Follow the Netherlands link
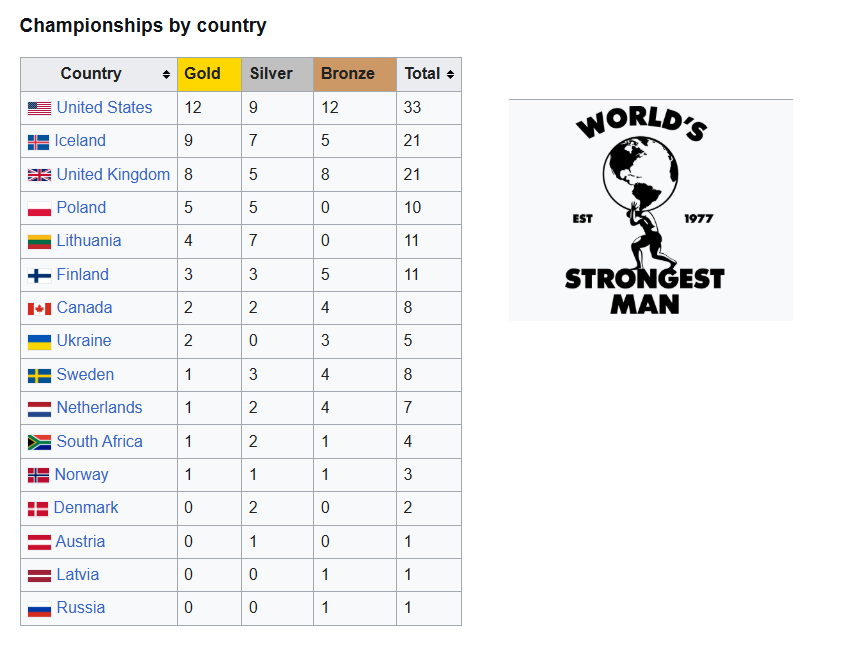The image size is (865, 656). point(99,407)
